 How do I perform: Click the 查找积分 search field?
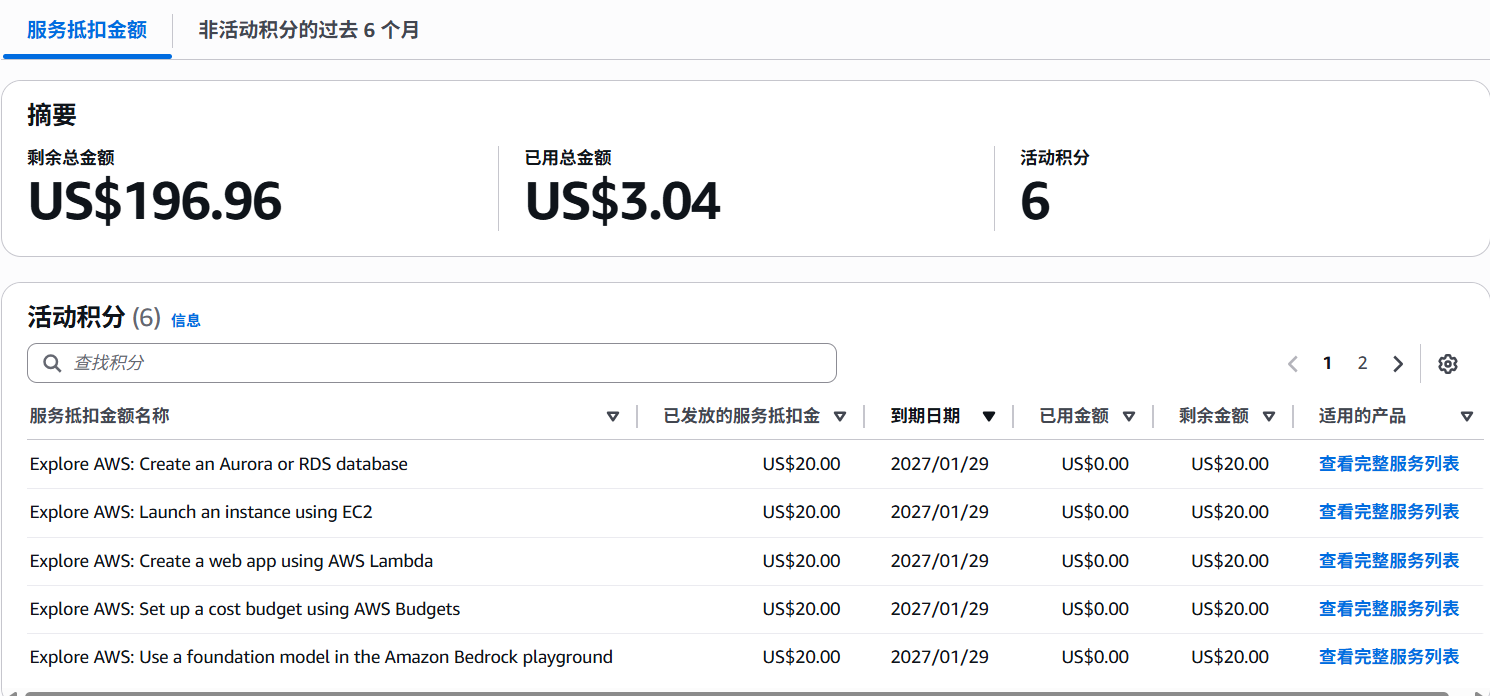click(432, 363)
